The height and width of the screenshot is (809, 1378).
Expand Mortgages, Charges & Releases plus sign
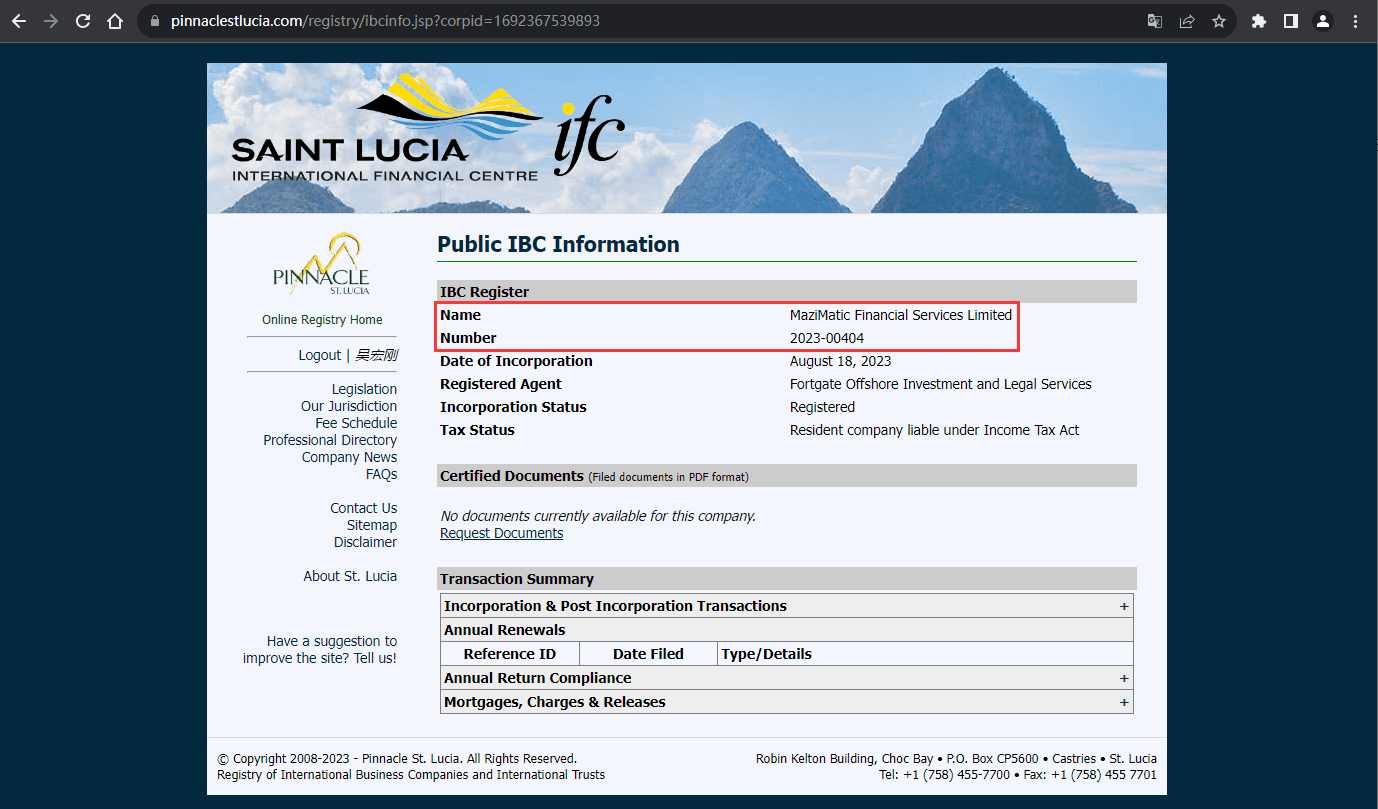coord(1124,702)
